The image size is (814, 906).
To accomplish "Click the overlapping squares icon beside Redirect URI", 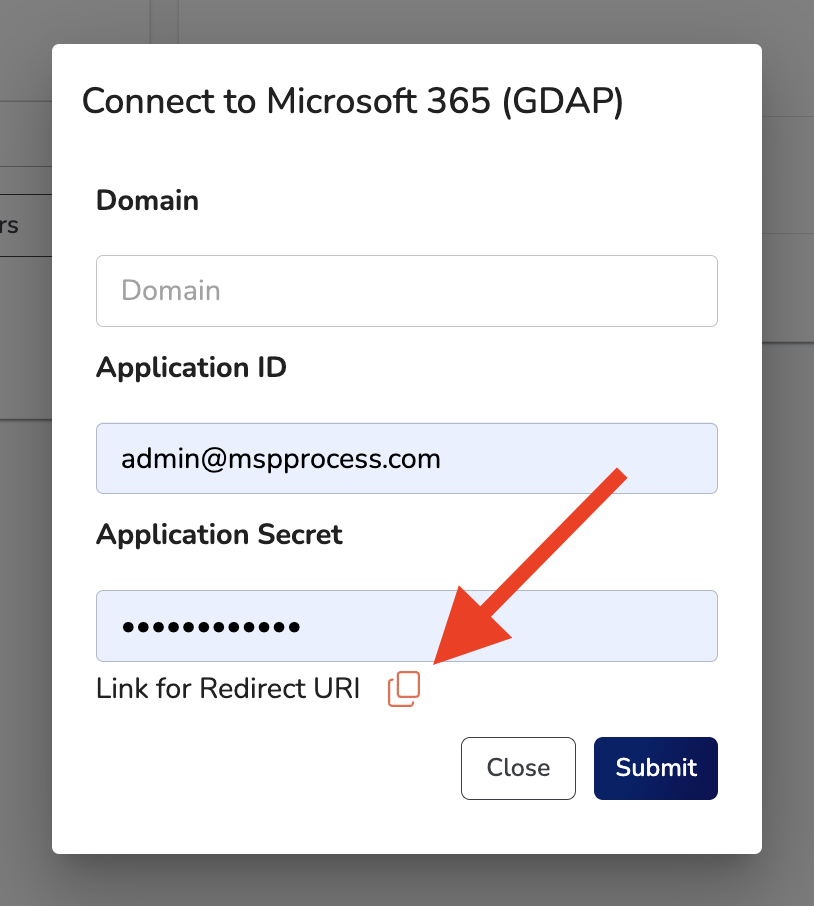I will (403, 689).
